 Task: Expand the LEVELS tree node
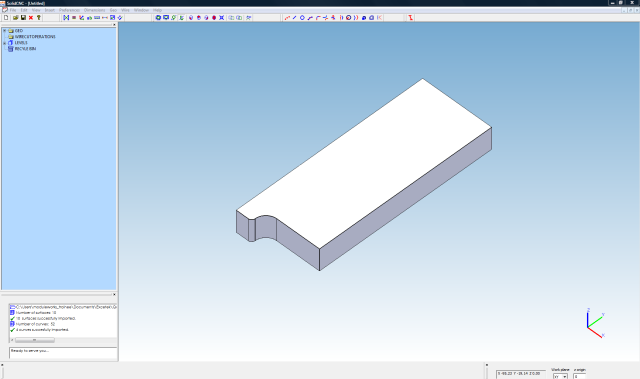coord(4,42)
